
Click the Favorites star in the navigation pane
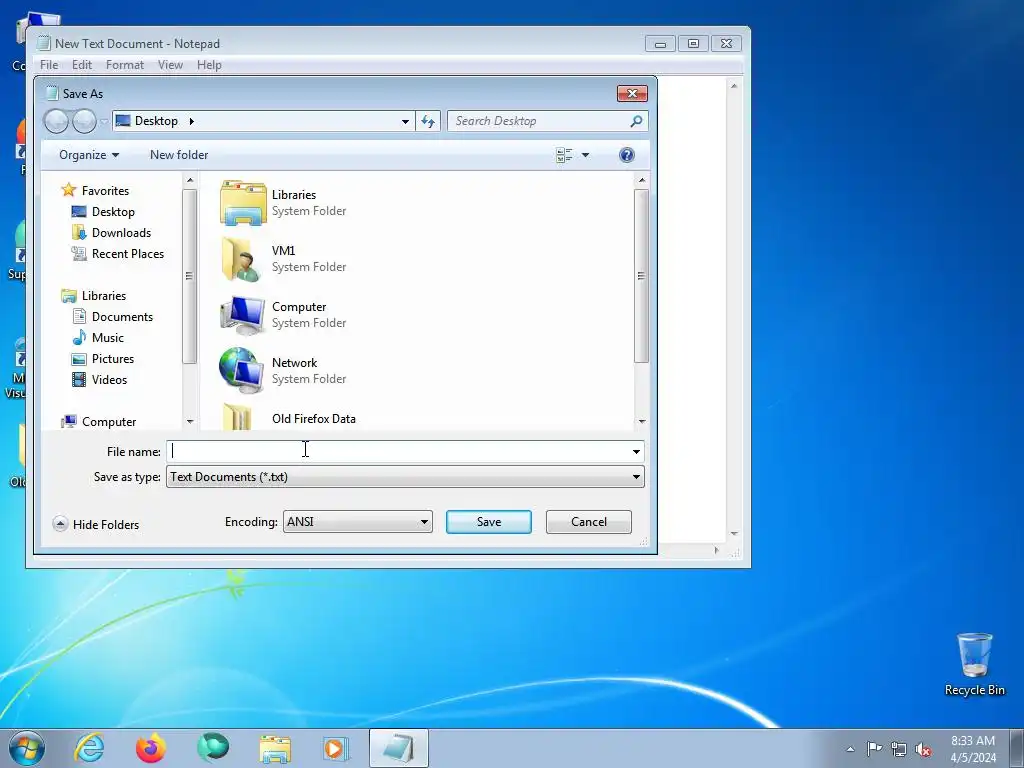tap(69, 190)
